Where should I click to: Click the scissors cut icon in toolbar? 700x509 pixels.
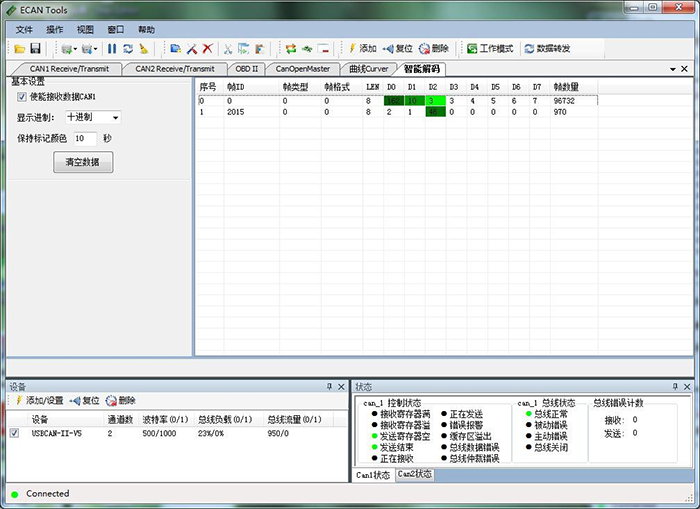(x=228, y=48)
